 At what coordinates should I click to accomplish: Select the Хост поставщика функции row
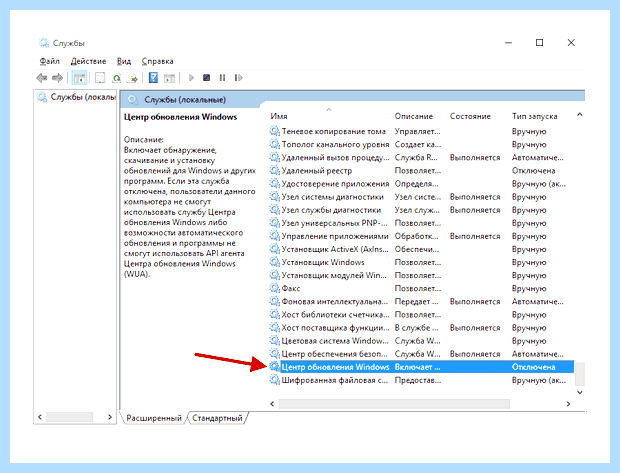point(422,328)
